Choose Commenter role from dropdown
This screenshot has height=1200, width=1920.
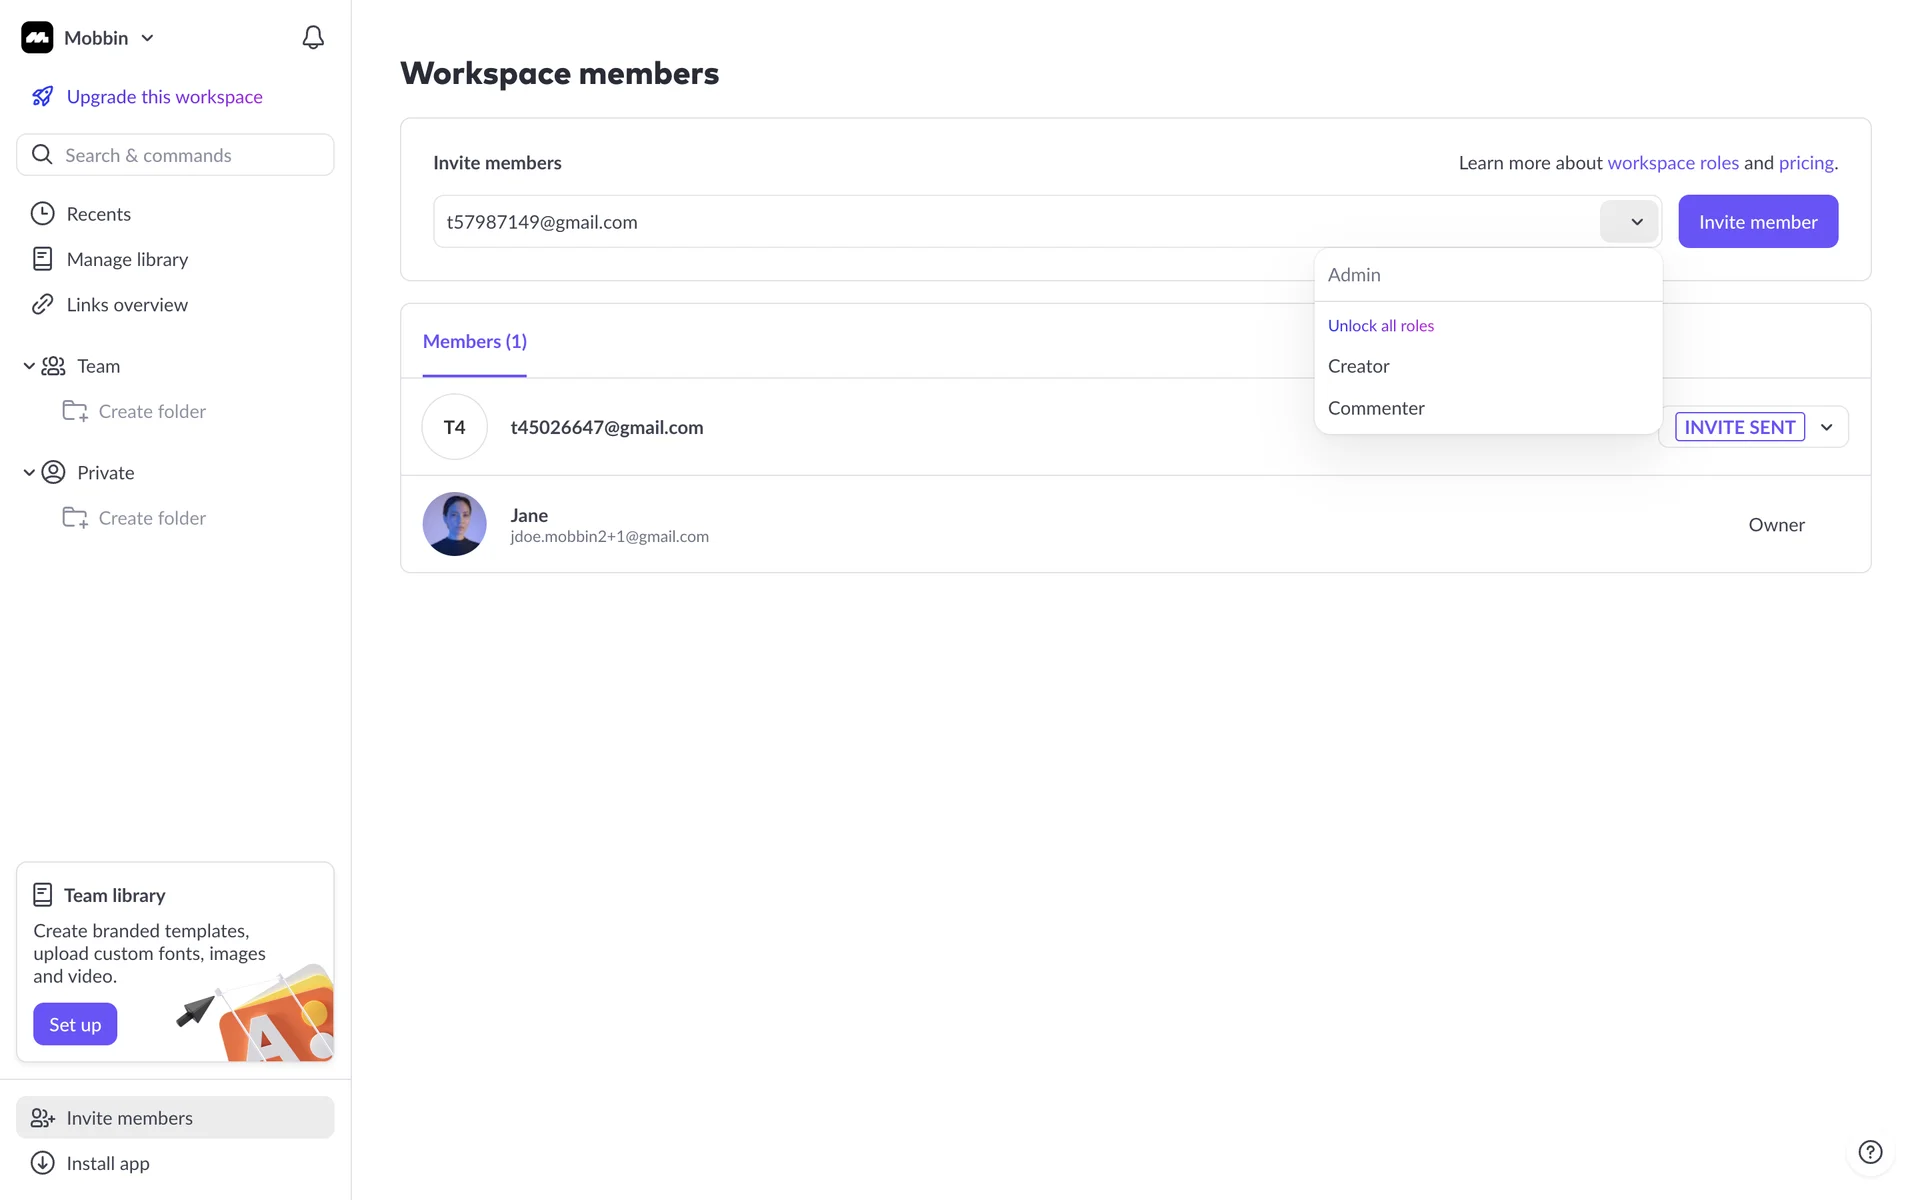1376,409
